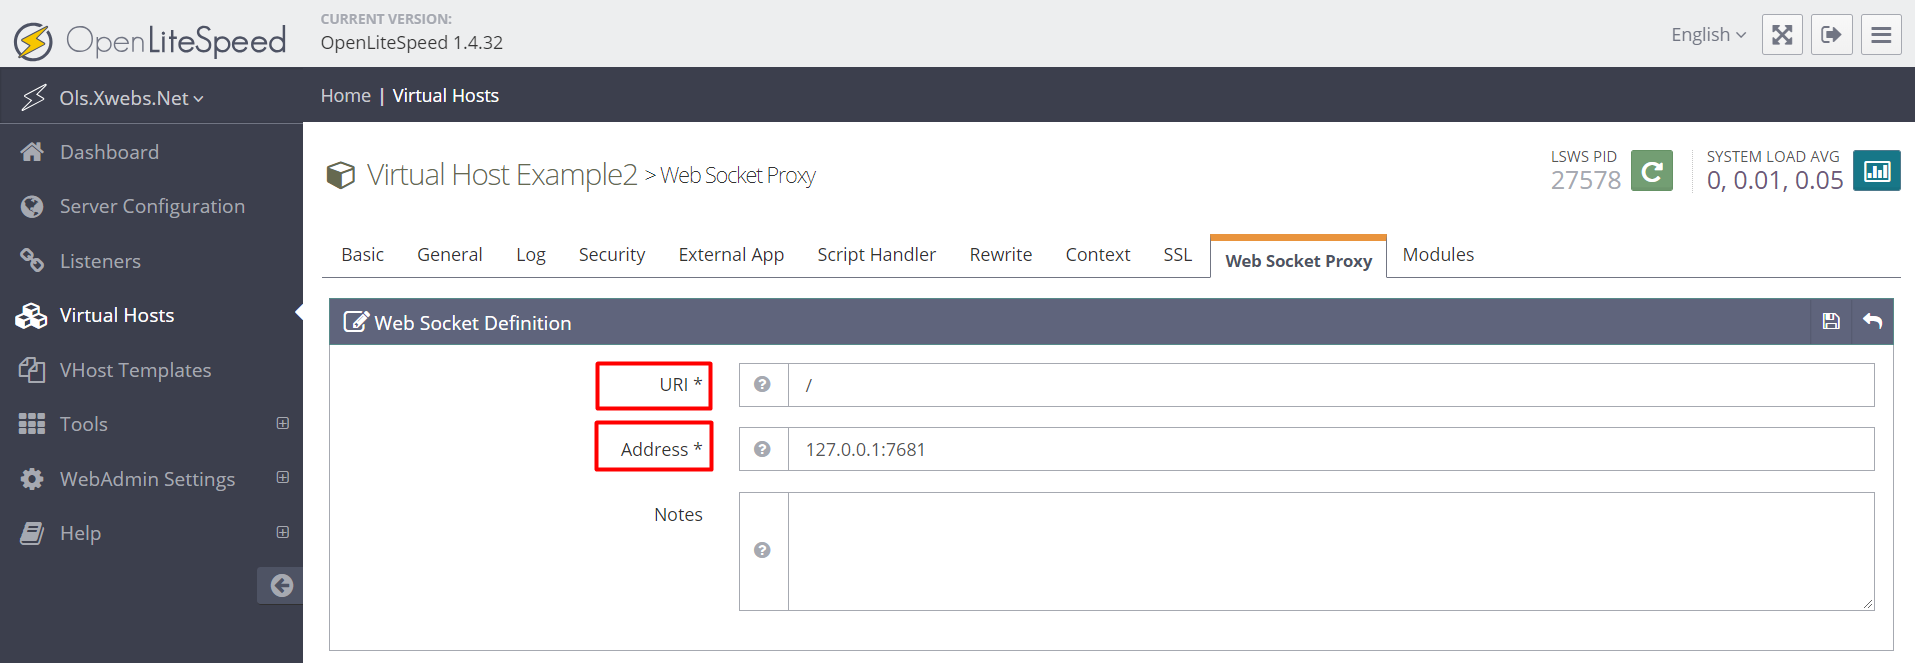1915x663 pixels.
Task: Click the green graceful restart icon
Action: [1652, 170]
